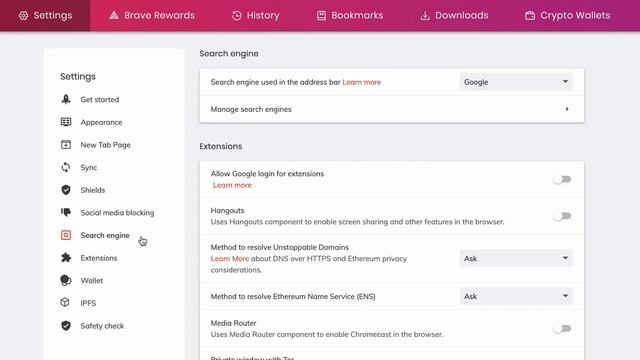Click the Safety check shield icon
This screenshot has width=640, height=360.
click(x=66, y=325)
